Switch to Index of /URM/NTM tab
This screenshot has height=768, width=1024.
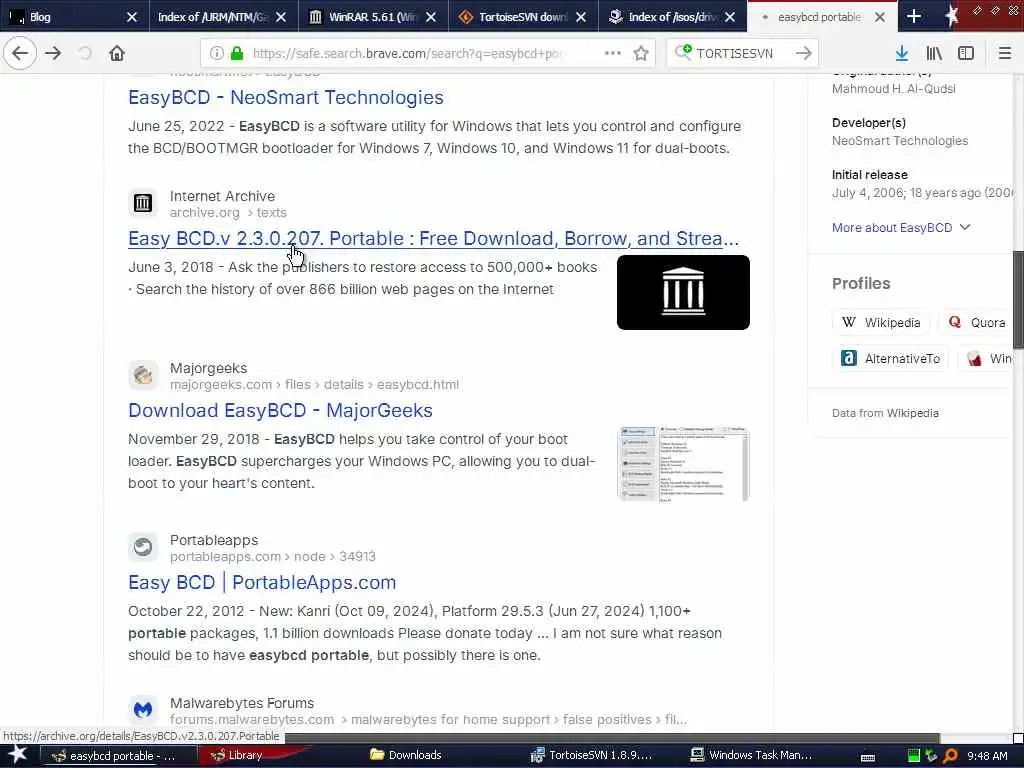click(223, 17)
